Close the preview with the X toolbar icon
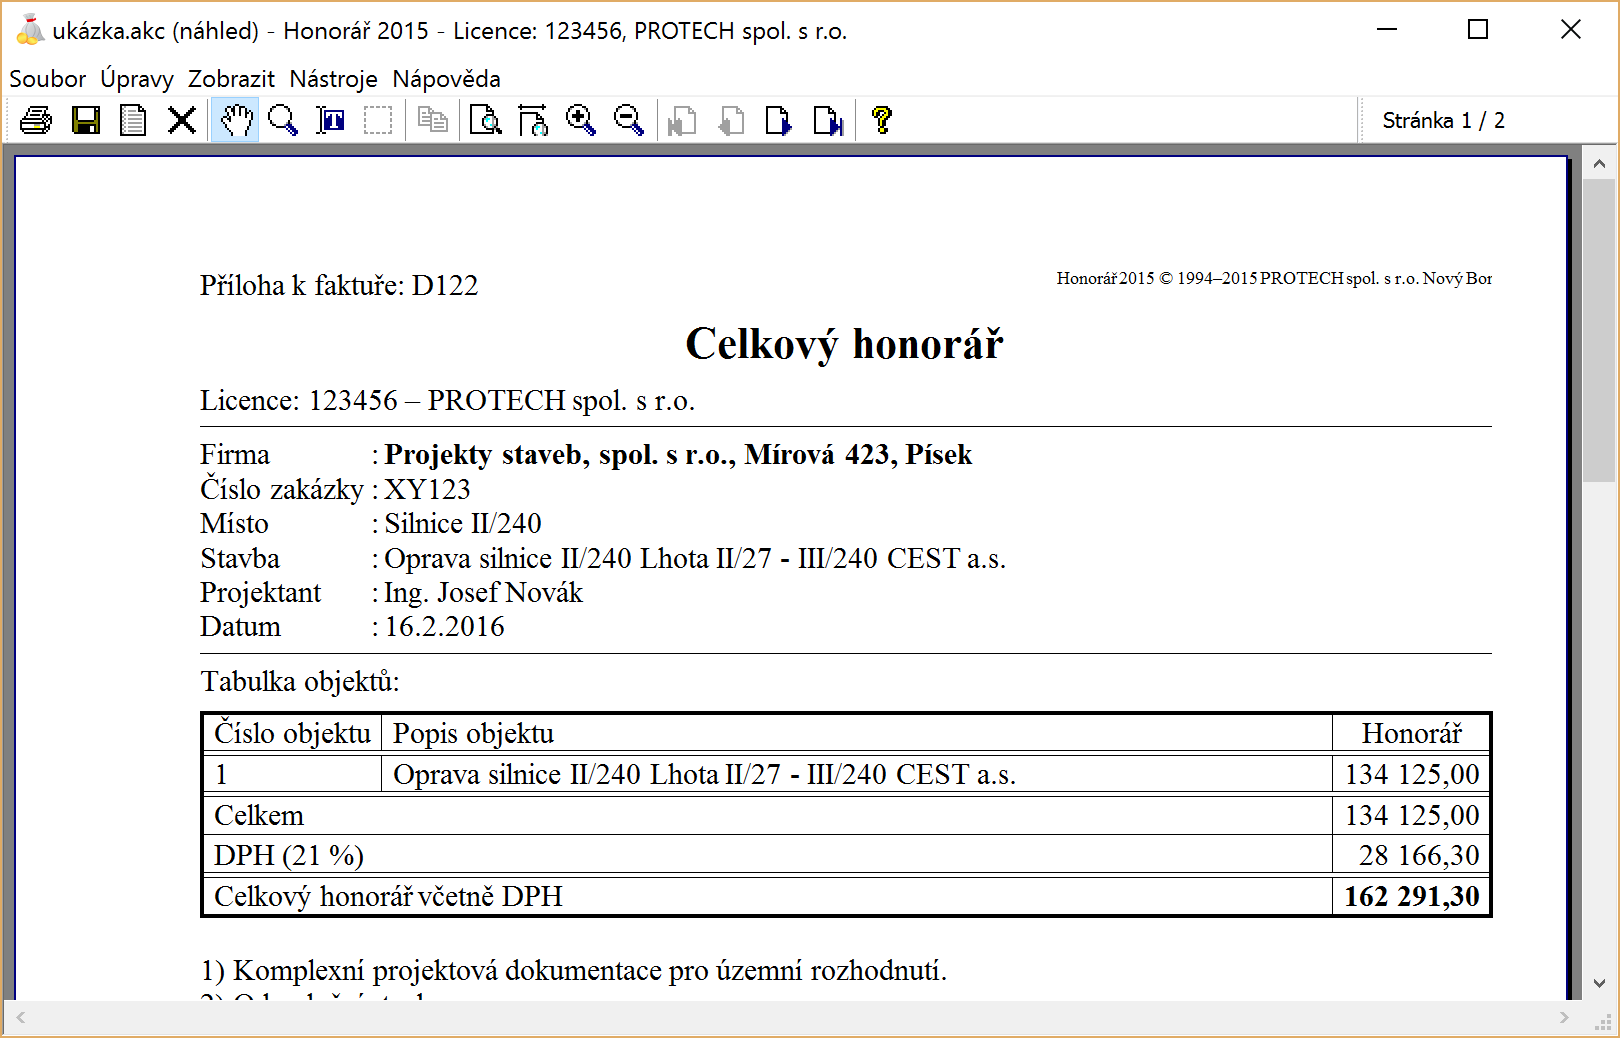The height and width of the screenshot is (1038, 1620). (x=182, y=121)
